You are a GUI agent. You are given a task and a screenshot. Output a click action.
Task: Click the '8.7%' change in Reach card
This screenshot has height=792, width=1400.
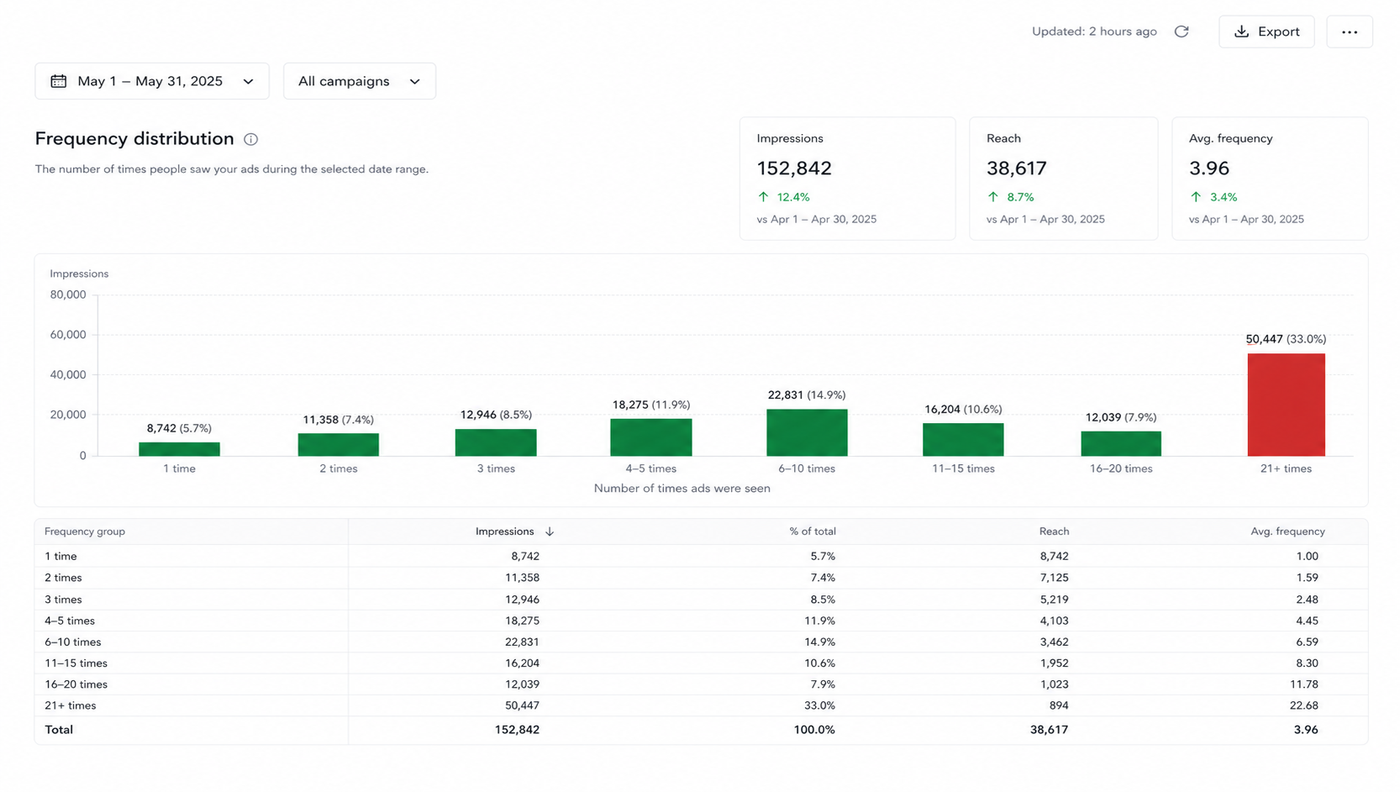click(x=1020, y=197)
